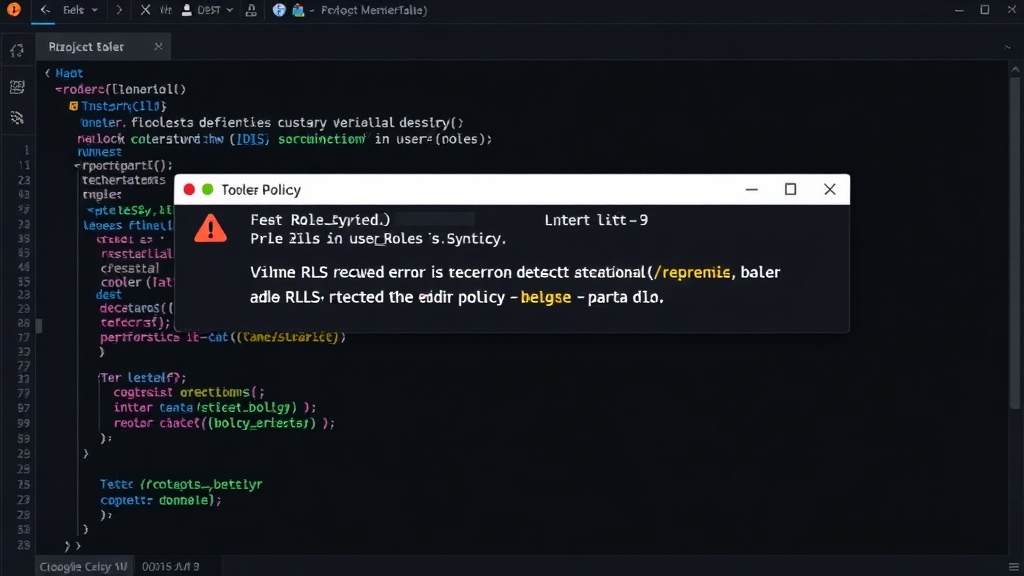Click the warning triangle icon in the dialog
The width and height of the screenshot is (1024, 576).
[x=210, y=229]
